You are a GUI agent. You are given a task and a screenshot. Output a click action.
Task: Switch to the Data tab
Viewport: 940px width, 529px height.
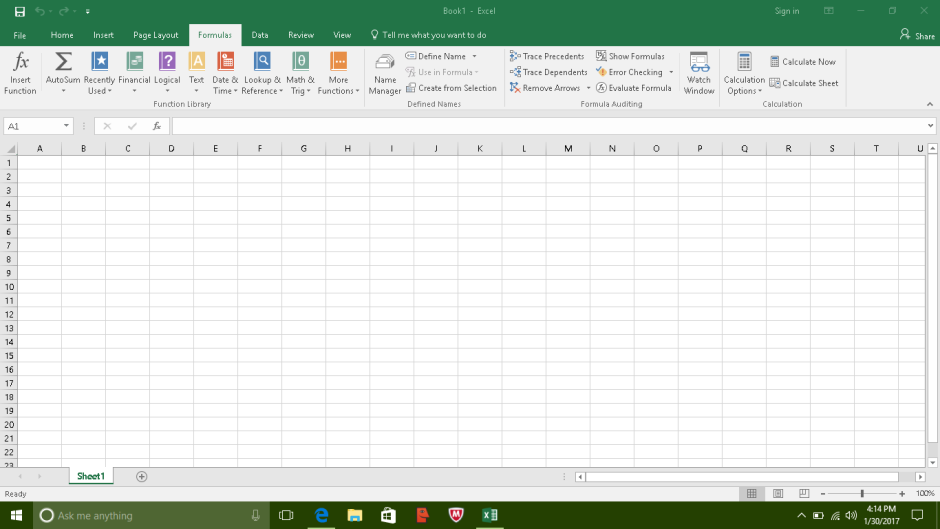pos(260,35)
